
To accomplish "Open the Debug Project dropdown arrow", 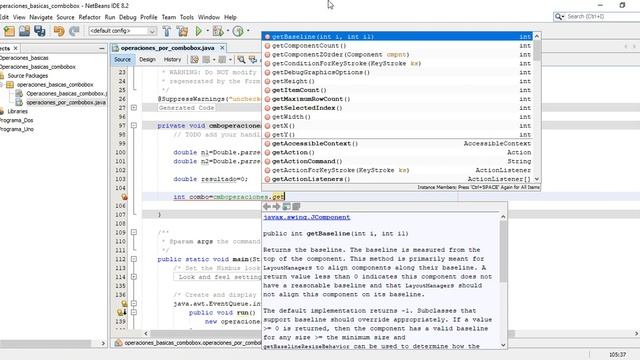I will click(x=228, y=31).
